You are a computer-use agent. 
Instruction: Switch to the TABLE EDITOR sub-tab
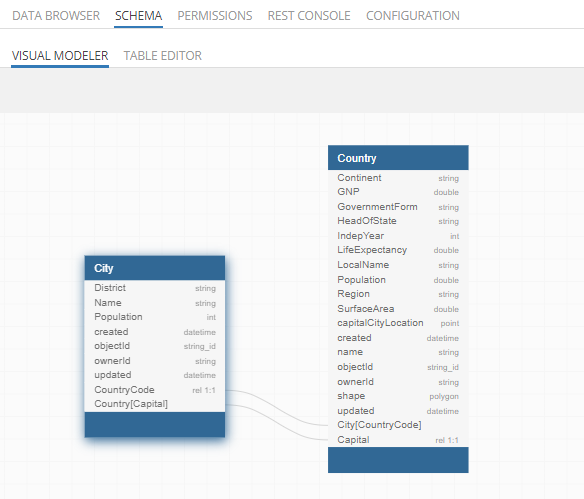point(162,56)
